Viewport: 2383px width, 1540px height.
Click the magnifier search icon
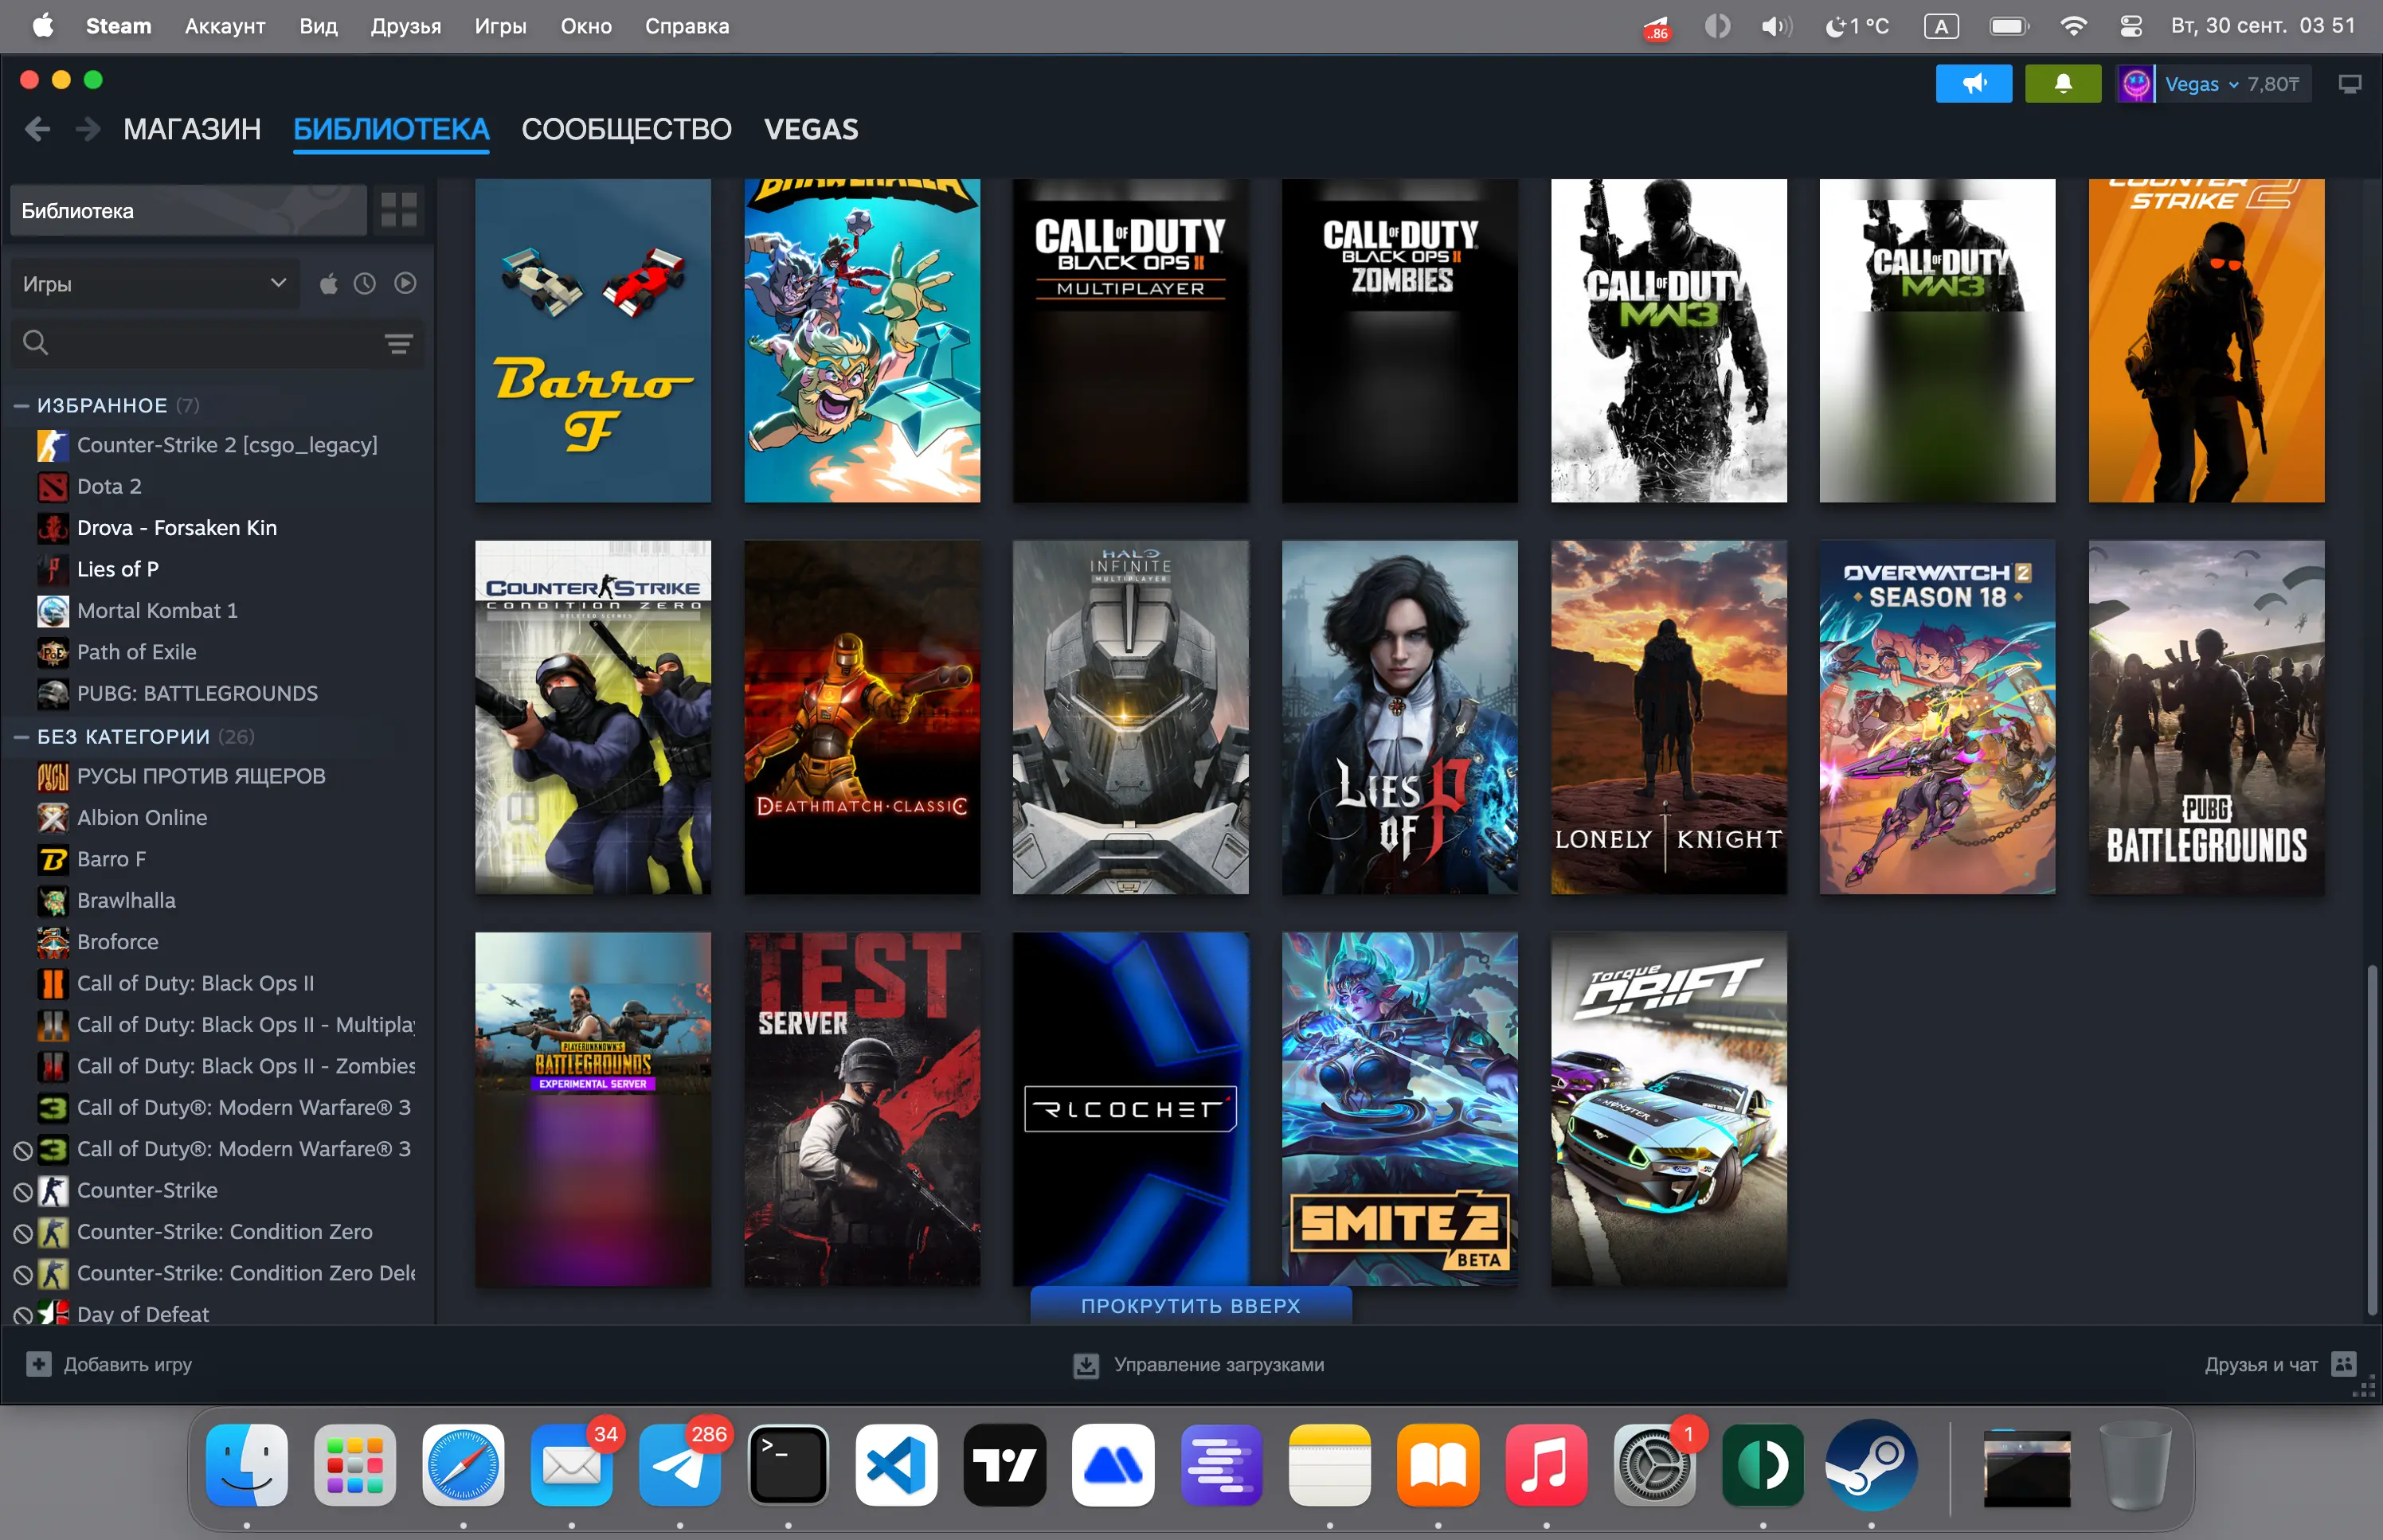click(36, 343)
